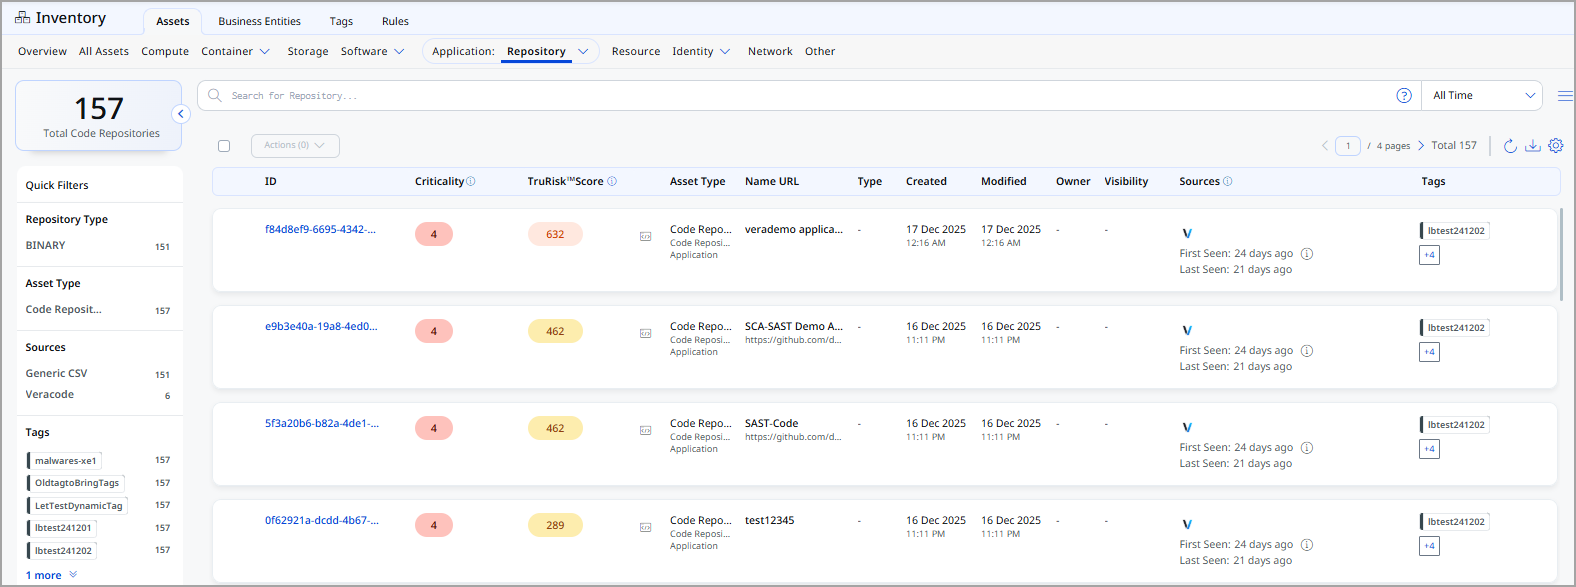1576x587 pixels.
Task: Click the download results icon
Action: click(1532, 146)
